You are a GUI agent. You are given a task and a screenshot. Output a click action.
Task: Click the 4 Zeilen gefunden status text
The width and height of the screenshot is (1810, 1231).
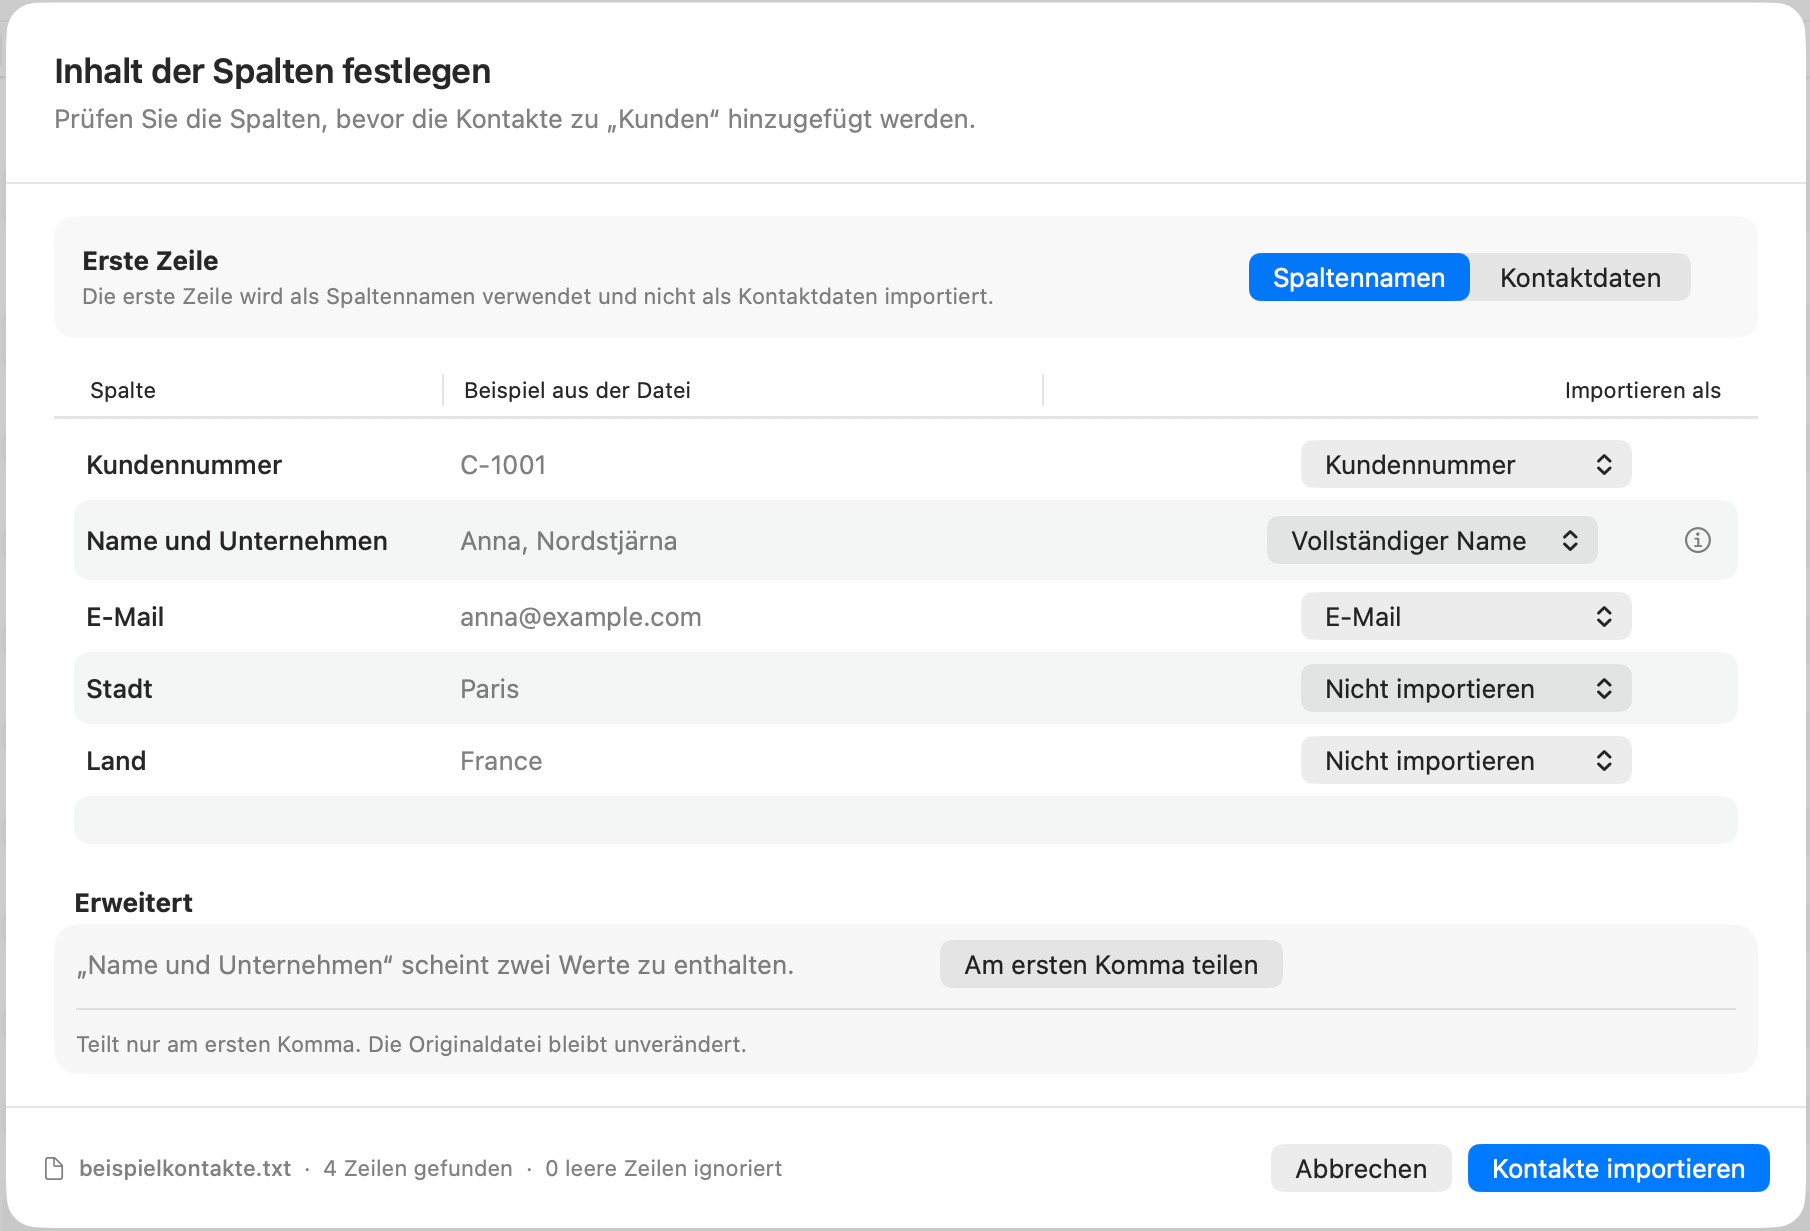point(417,1168)
